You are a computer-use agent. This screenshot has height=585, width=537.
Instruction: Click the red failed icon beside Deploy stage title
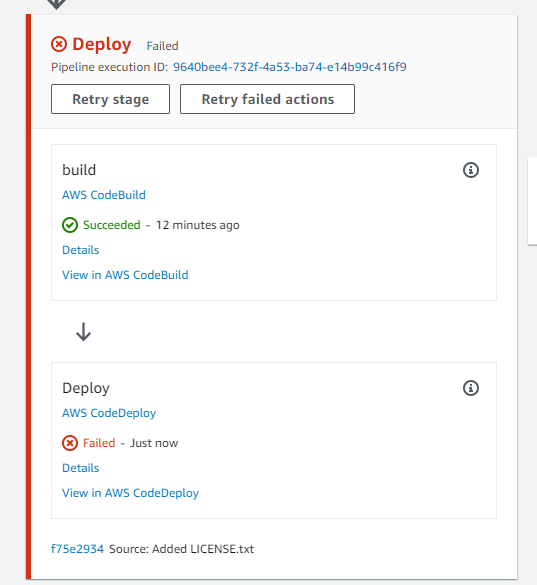click(x=59, y=44)
